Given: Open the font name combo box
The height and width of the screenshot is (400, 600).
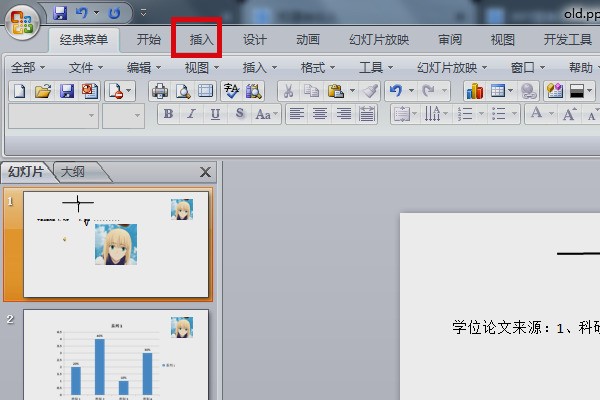Looking at the screenshot, I should (x=53, y=115).
